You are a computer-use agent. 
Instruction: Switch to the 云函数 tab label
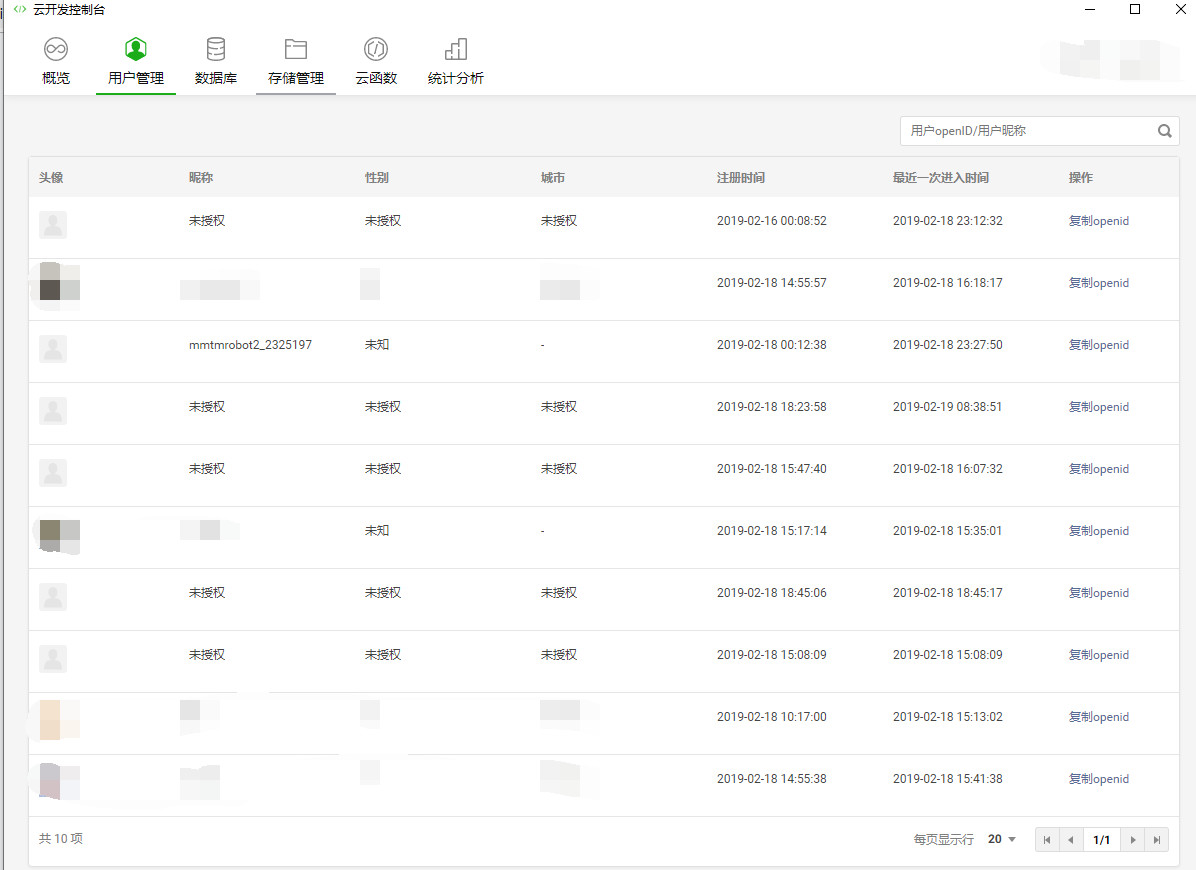[x=376, y=78]
